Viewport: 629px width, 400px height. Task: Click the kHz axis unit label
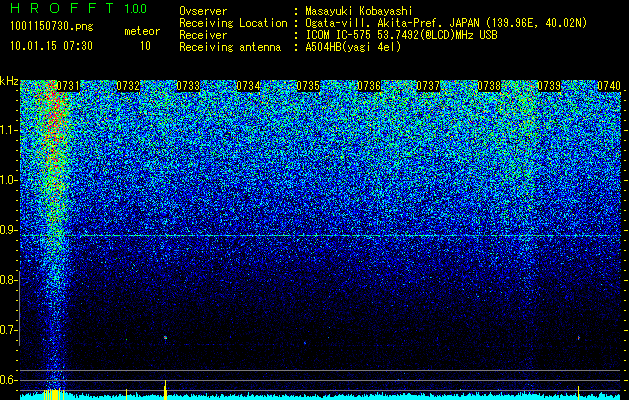[9, 82]
